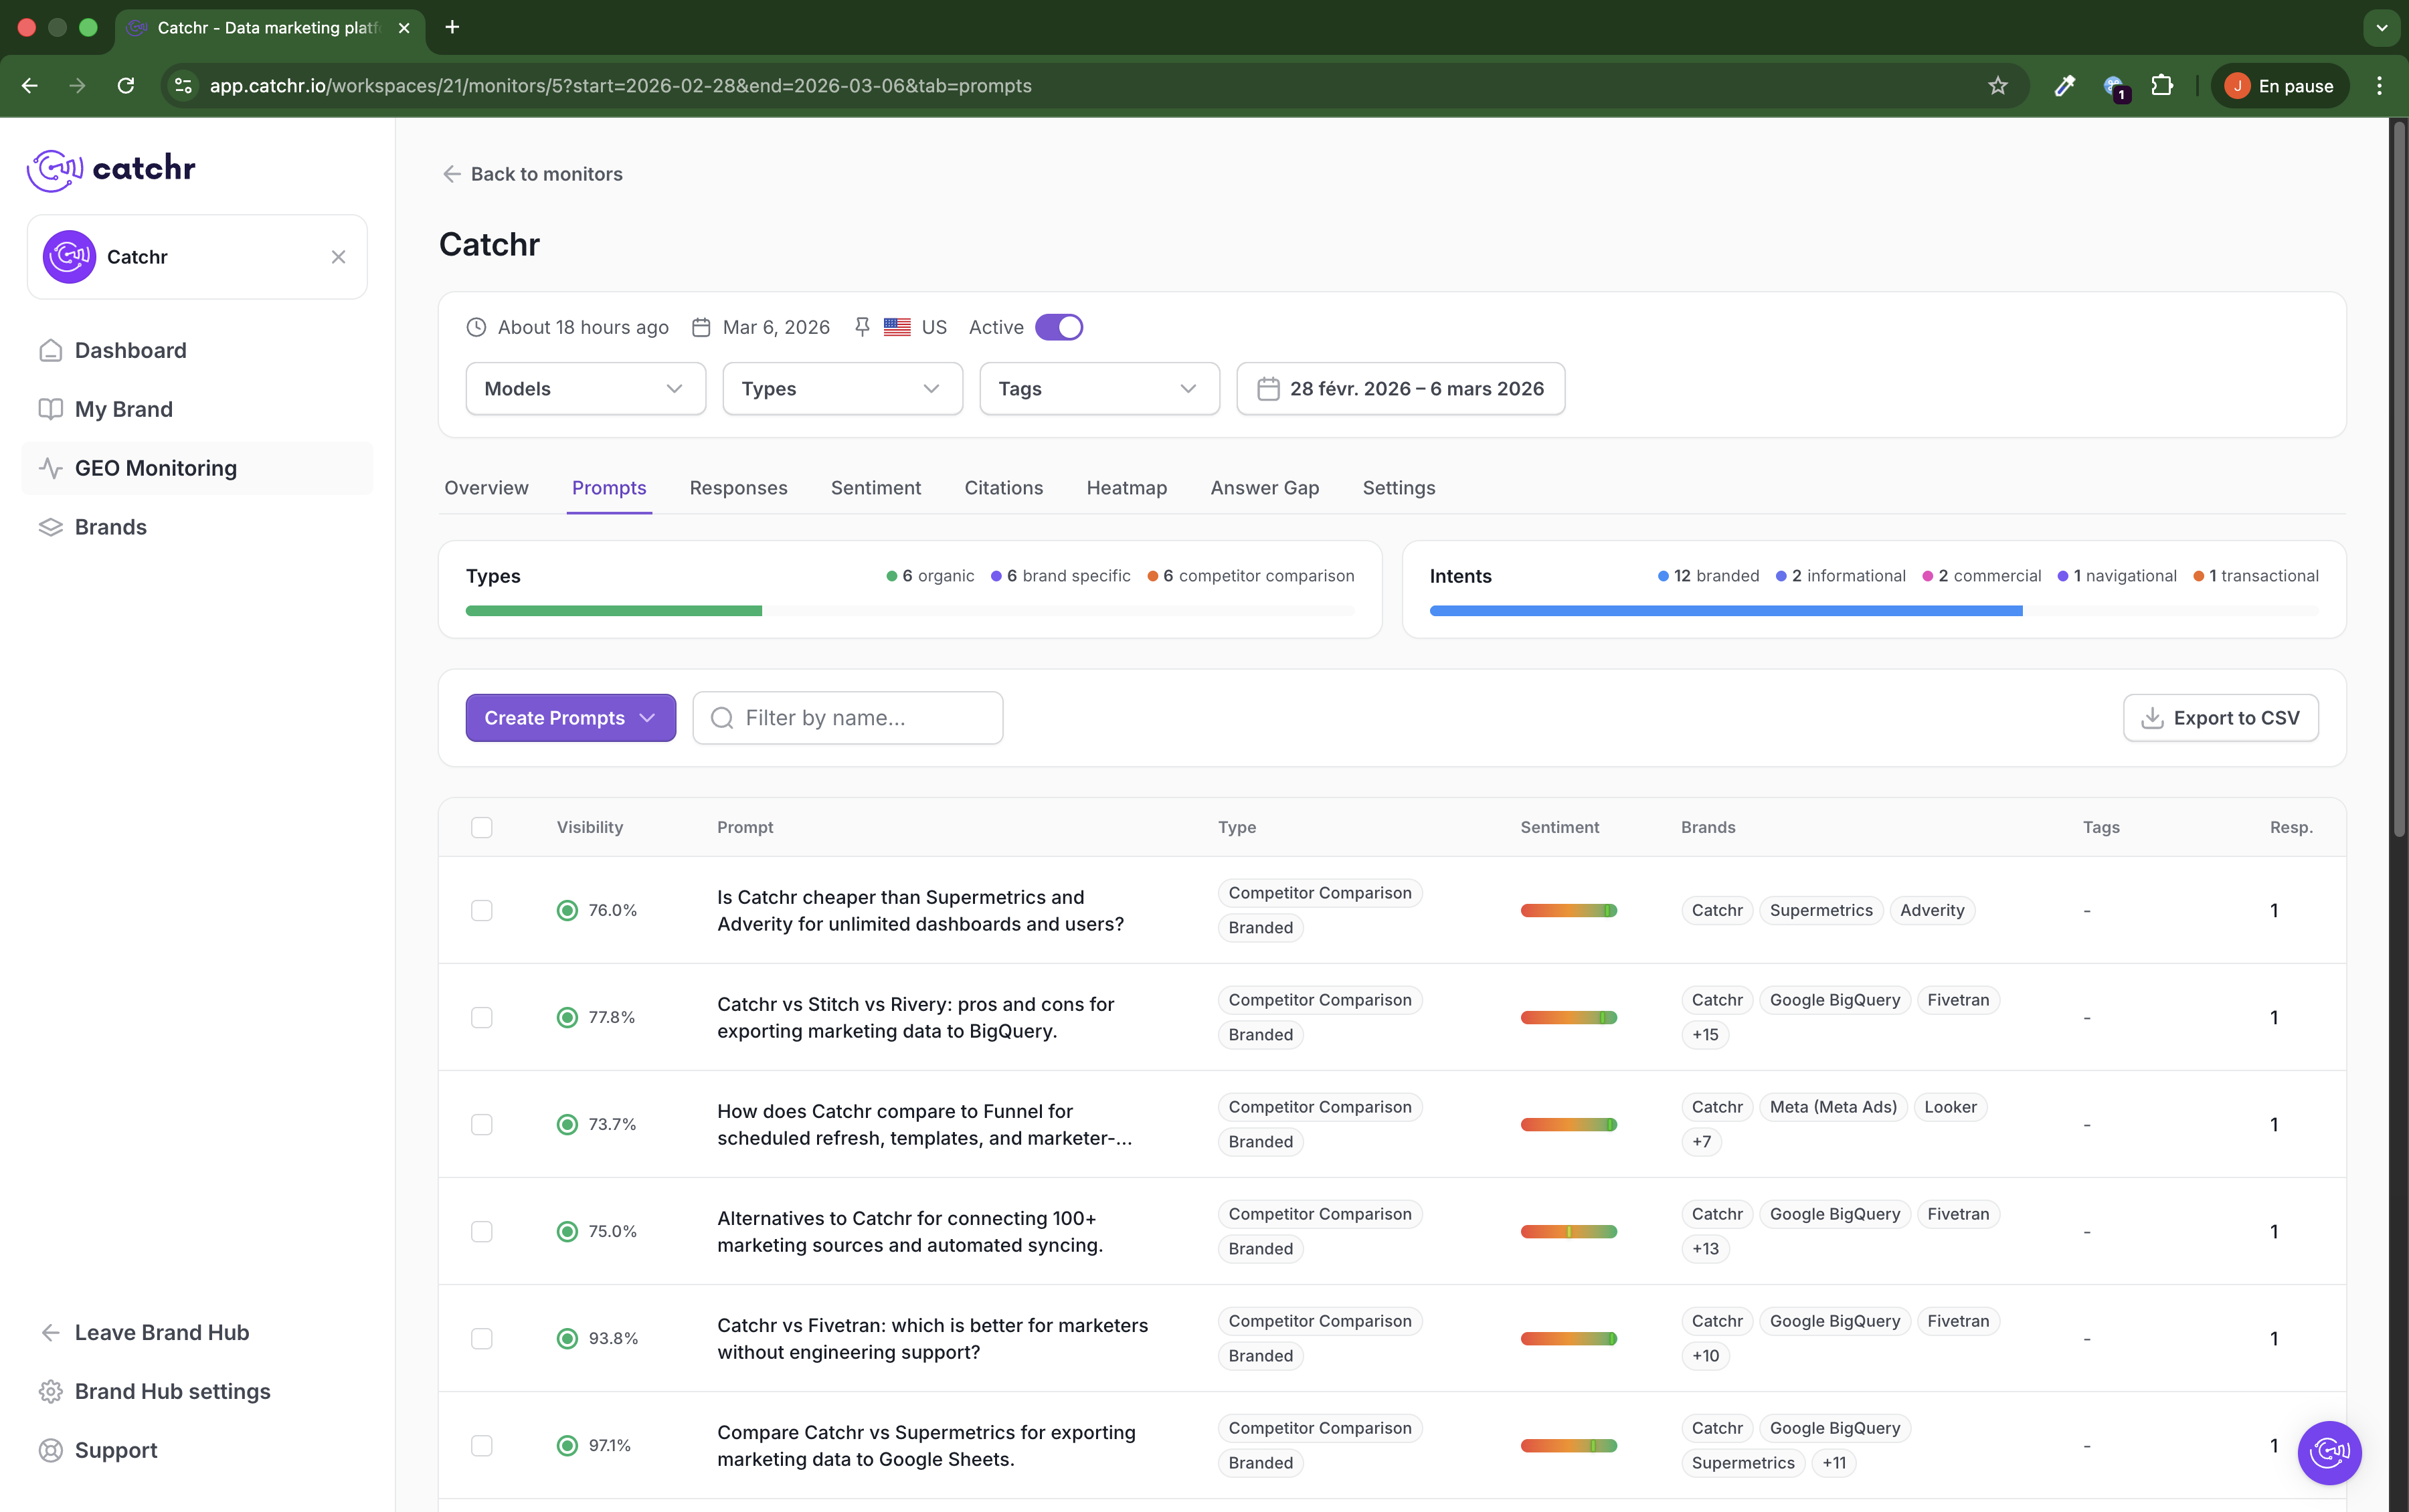Open the browser extensions puzzle icon
Image resolution: width=2409 pixels, height=1512 pixels.
2162,86
